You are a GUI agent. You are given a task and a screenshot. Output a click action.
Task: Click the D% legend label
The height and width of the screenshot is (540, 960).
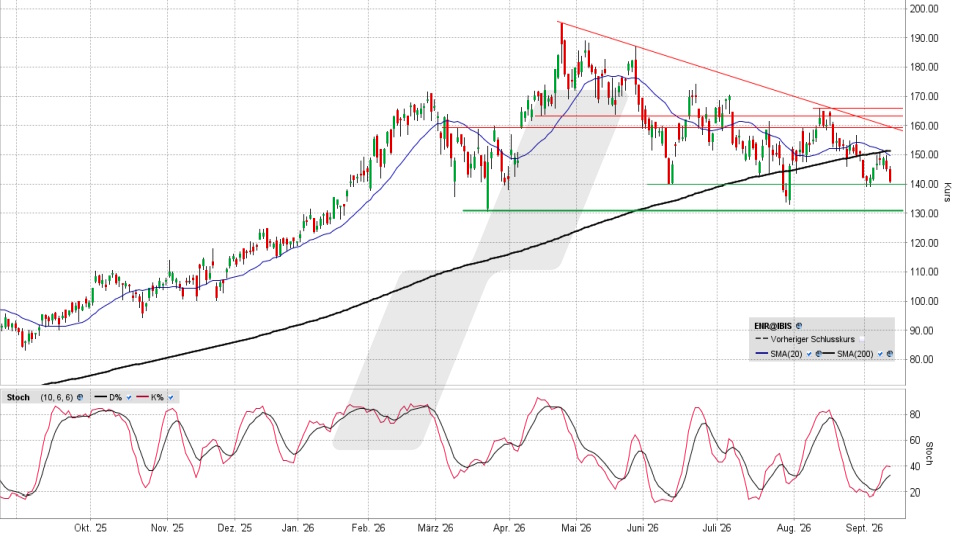[x=116, y=397]
